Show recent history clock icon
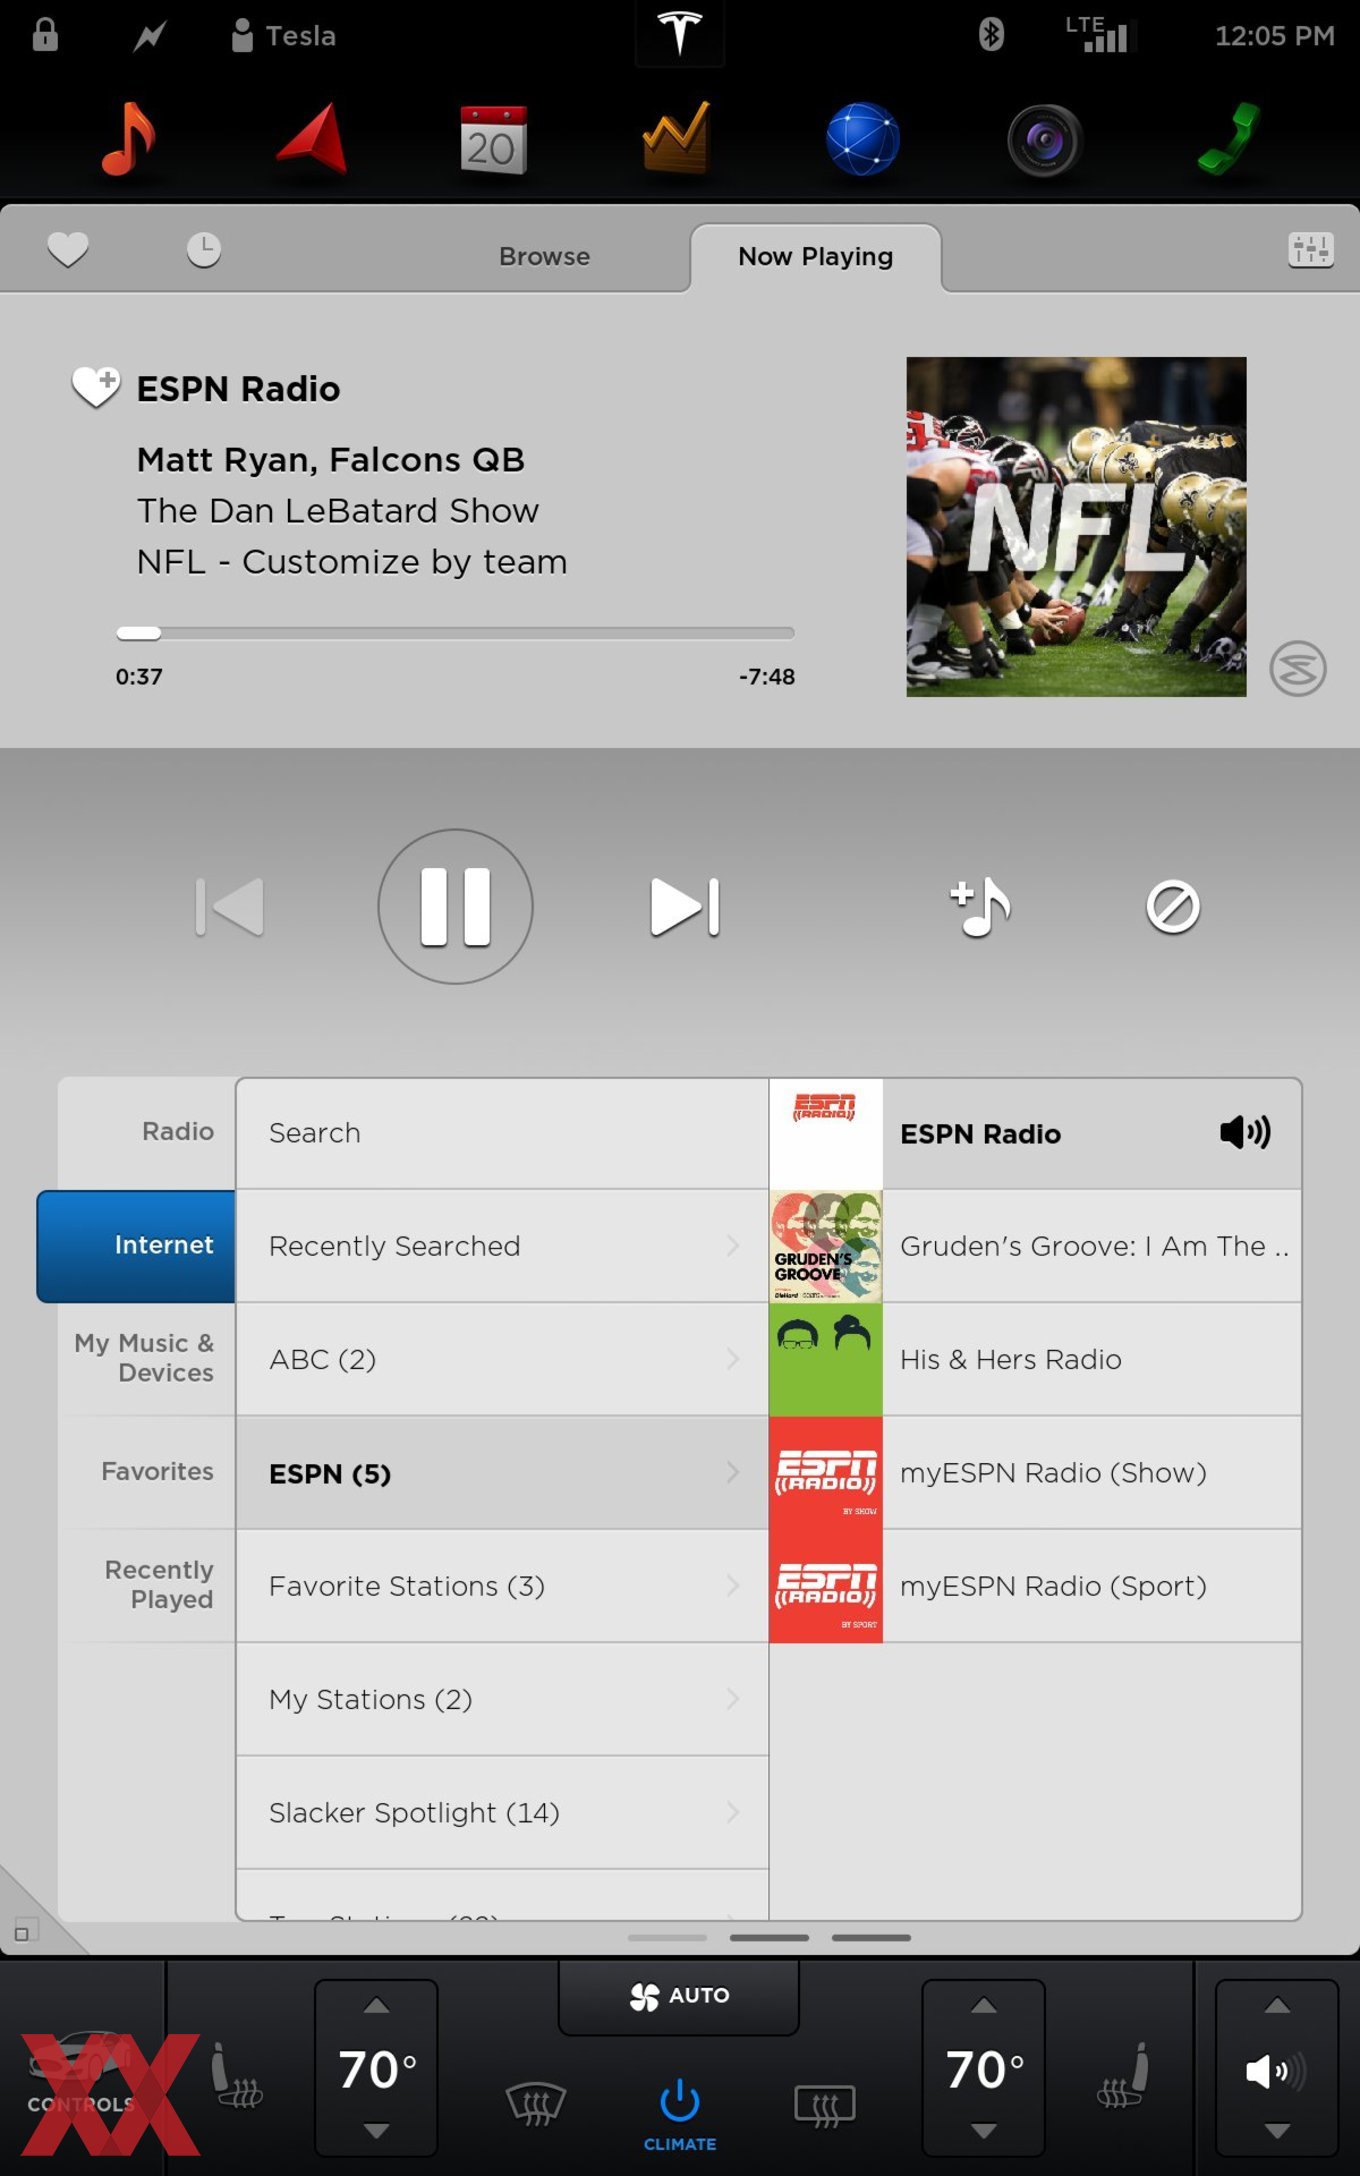This screenshot has width=1360, height=2176. click(204, 250)
